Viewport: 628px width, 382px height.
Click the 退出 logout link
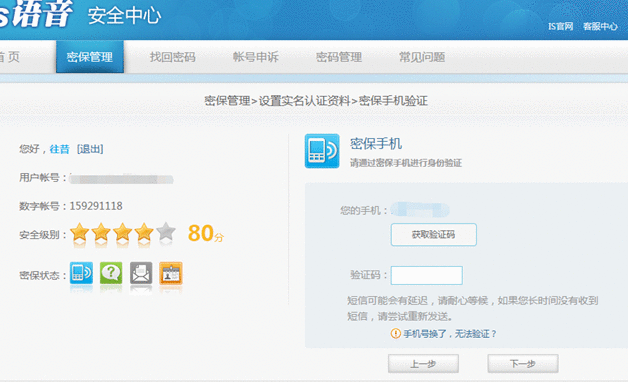[x=90, y=149]
